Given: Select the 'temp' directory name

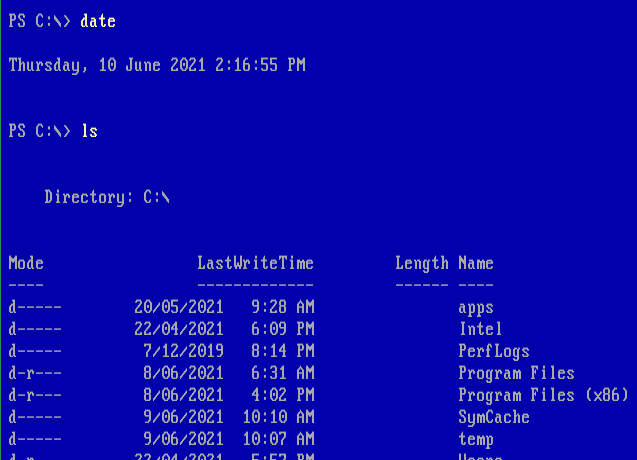Looking at the screenshot, I should (476, 440).
